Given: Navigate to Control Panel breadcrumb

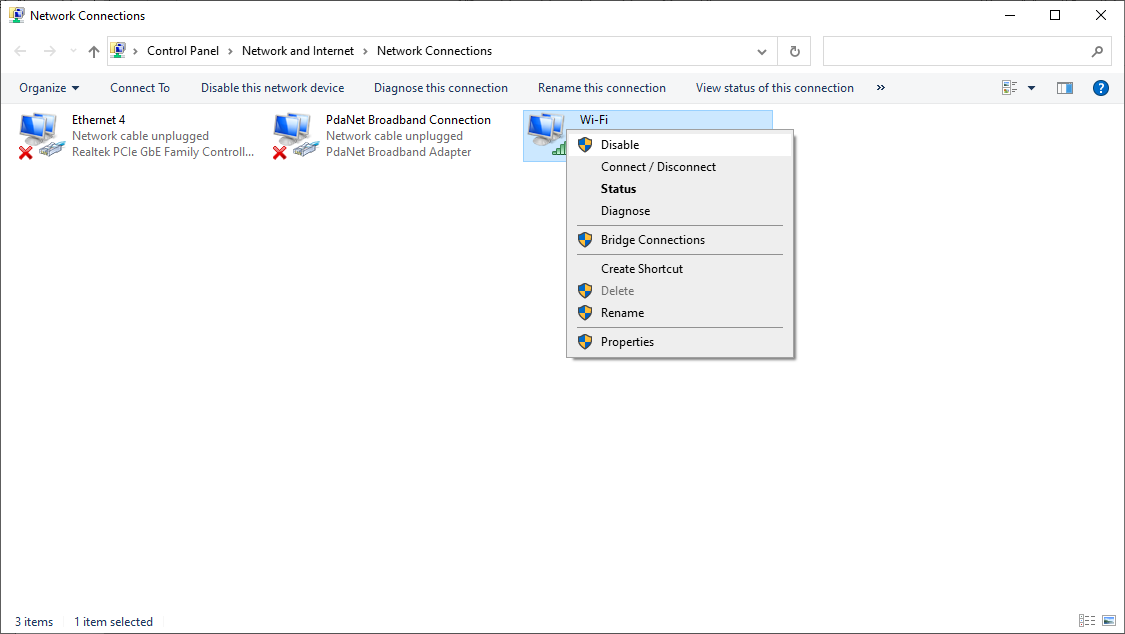Looking at the screenshot, I should [183, 51].
